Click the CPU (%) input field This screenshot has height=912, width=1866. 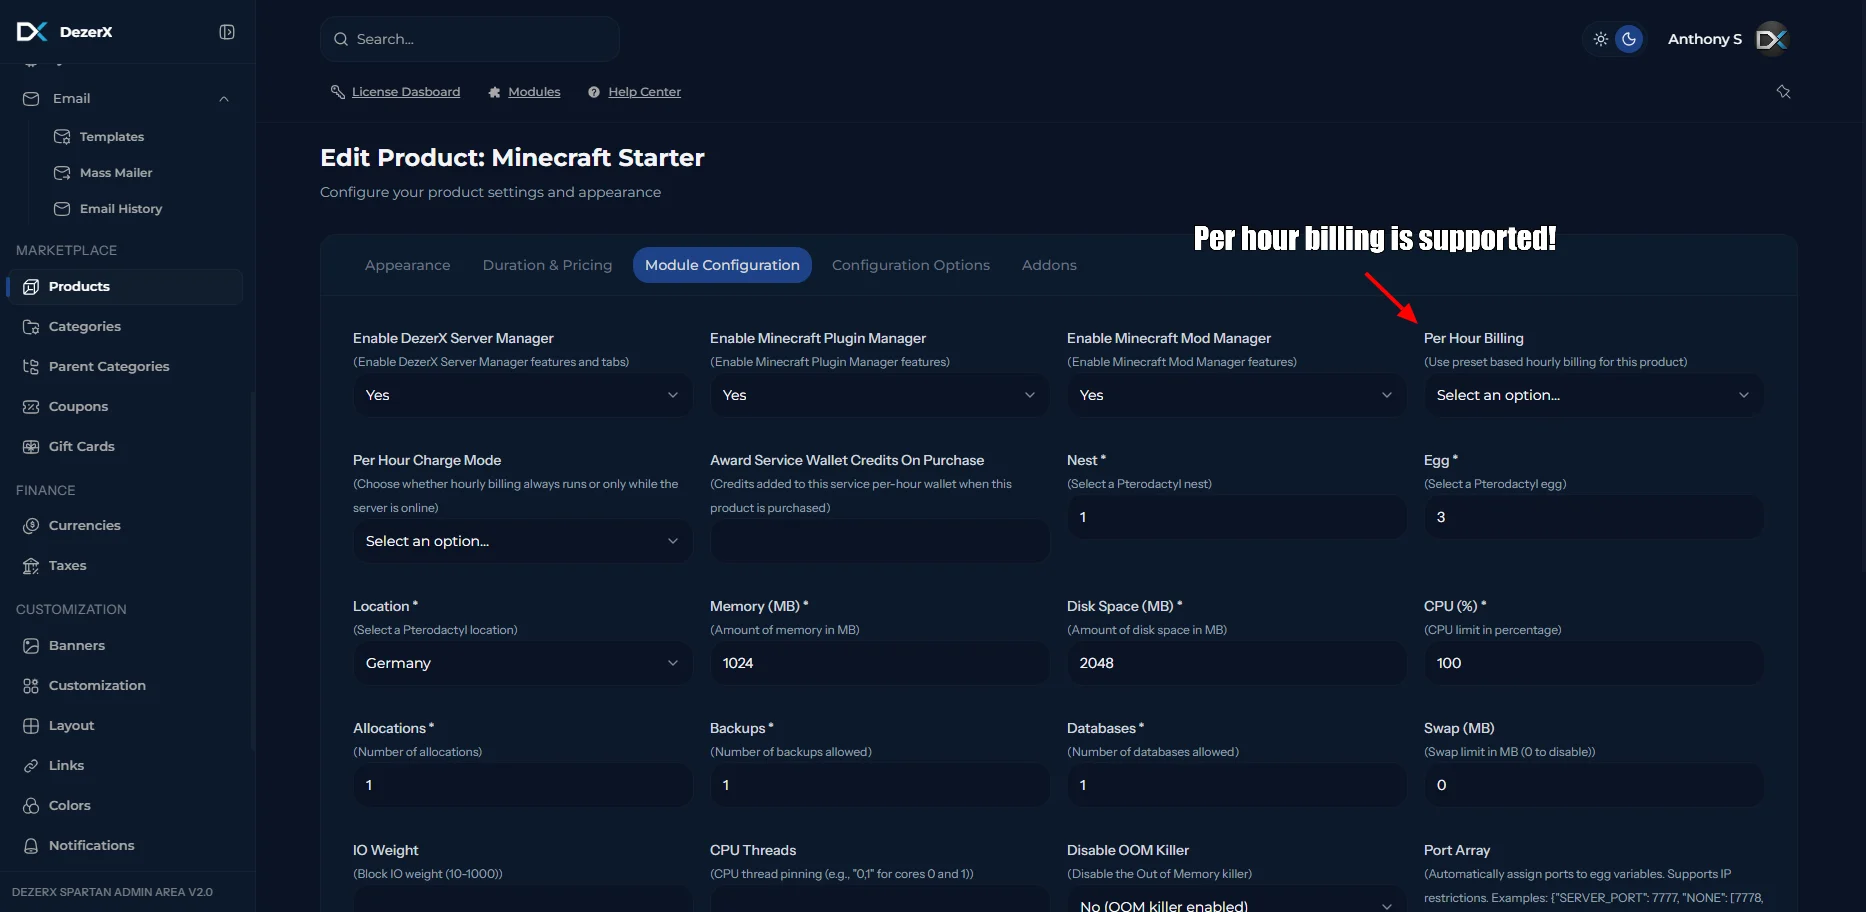click(1593, 663)
